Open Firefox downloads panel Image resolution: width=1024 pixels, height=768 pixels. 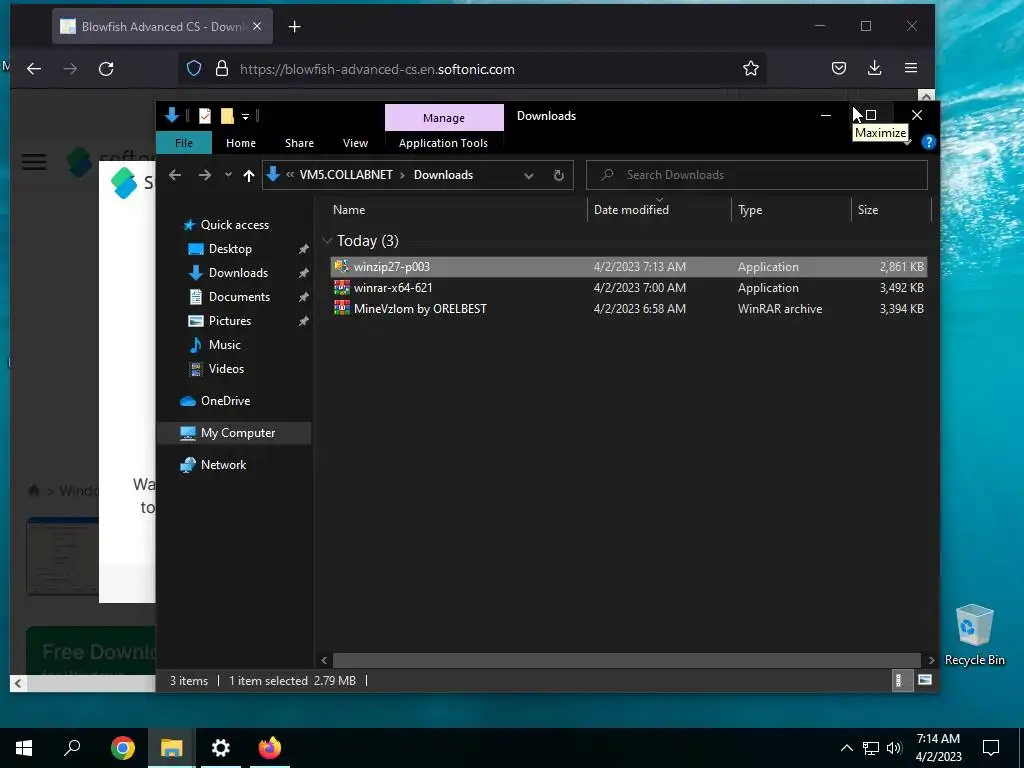[x=874, y=68]
